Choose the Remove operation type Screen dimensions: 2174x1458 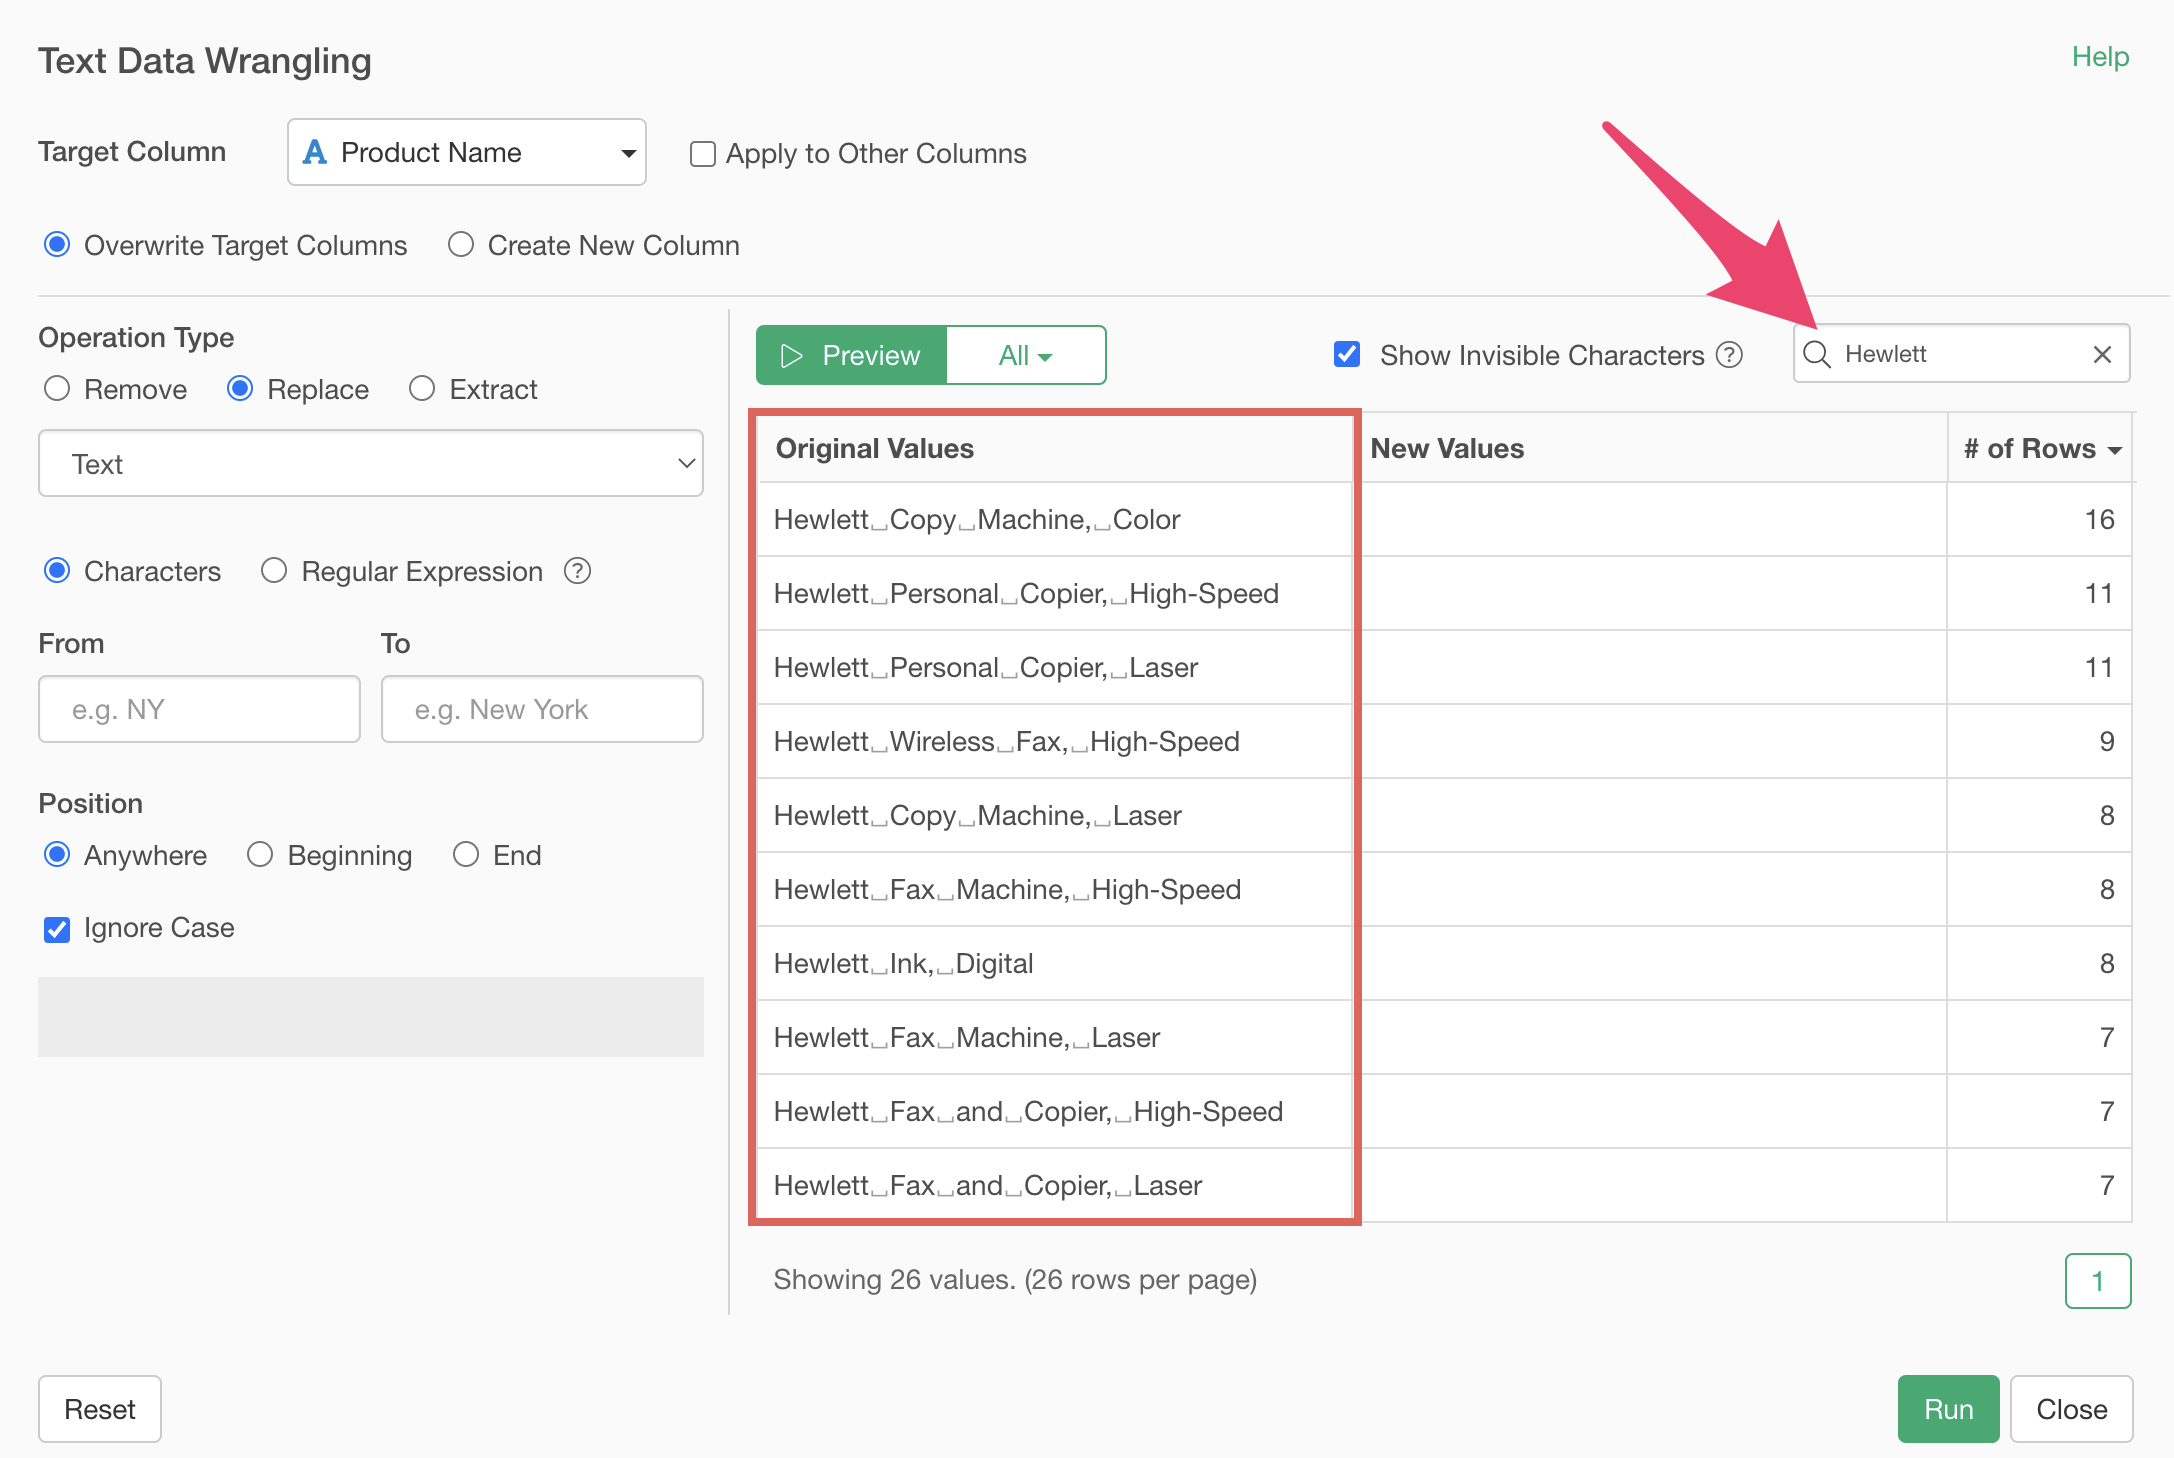click(57, 389)
